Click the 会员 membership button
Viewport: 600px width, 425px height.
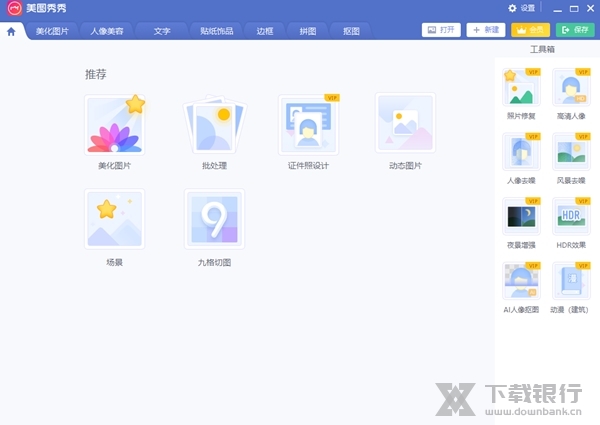tap(530, 30)
